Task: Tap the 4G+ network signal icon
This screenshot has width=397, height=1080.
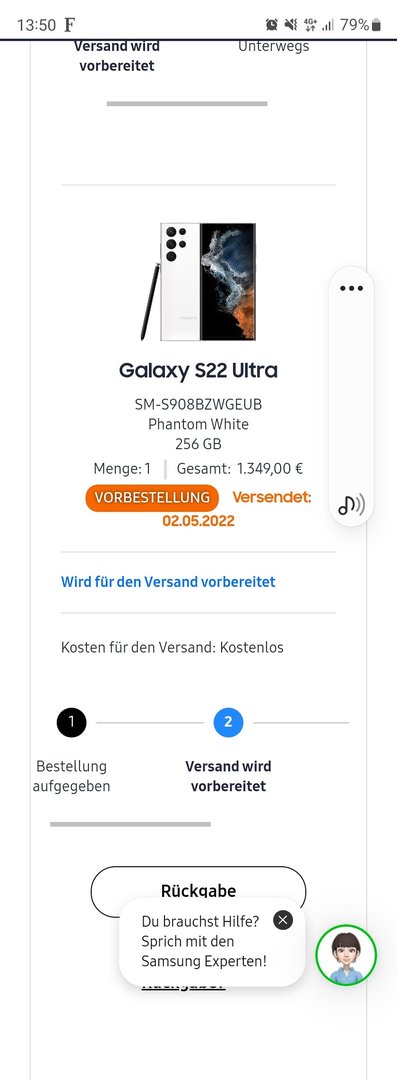Action: click(310, 25)
